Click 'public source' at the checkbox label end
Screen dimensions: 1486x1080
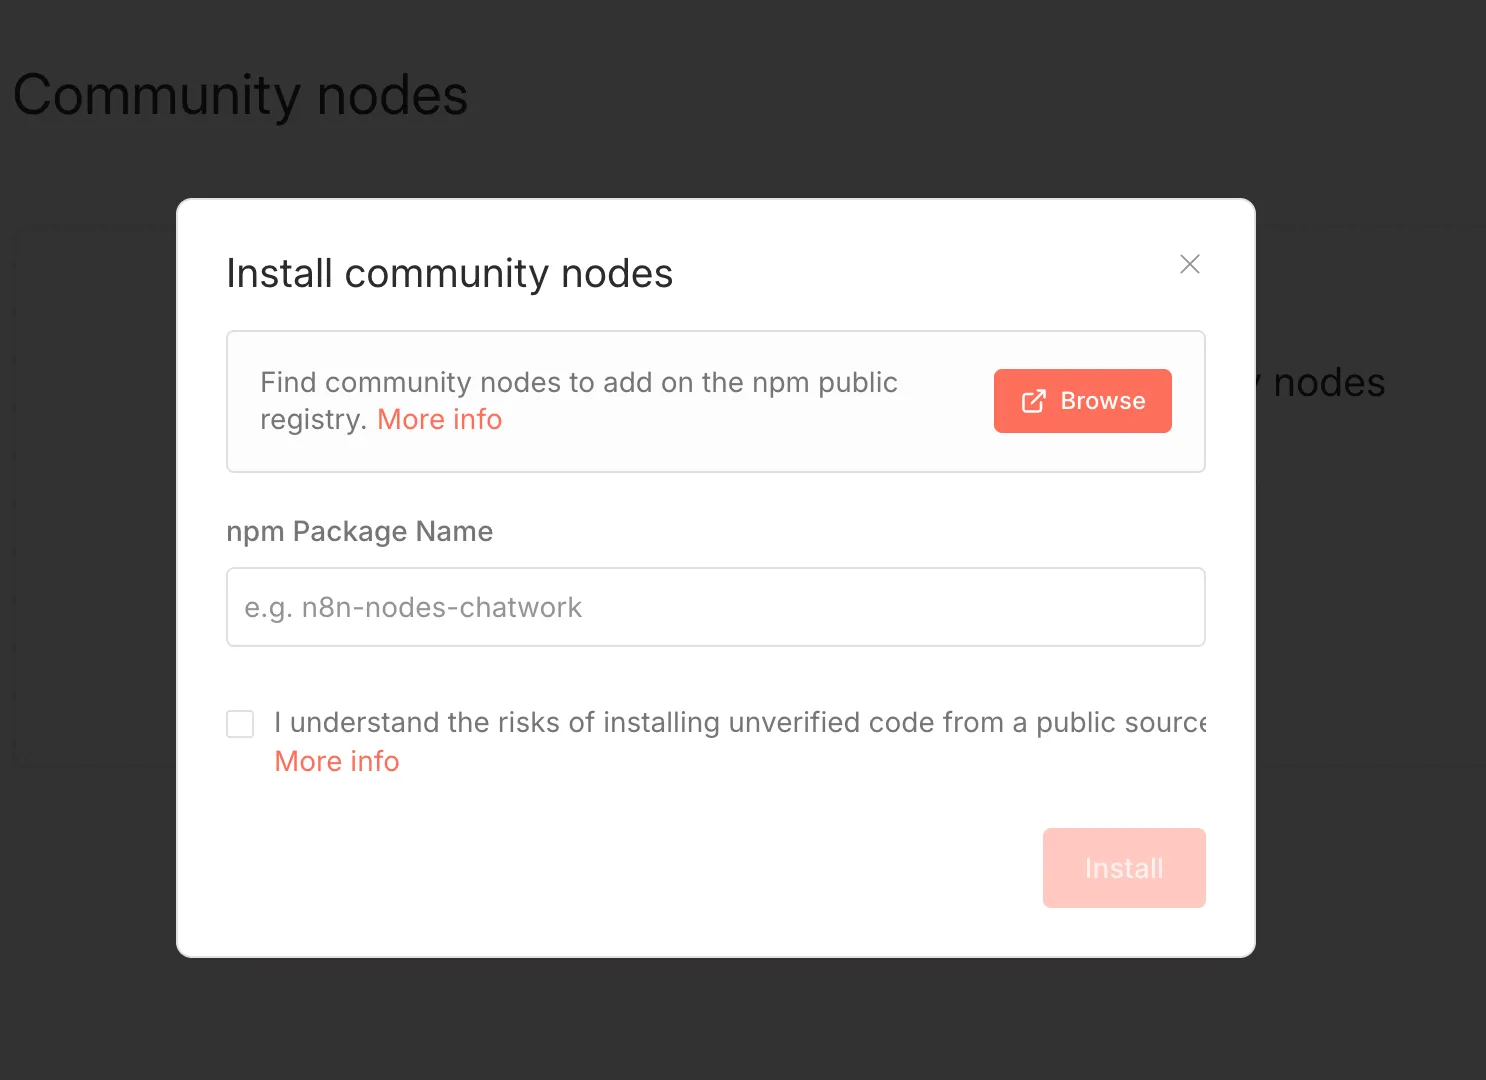(x=1121, y=723)
